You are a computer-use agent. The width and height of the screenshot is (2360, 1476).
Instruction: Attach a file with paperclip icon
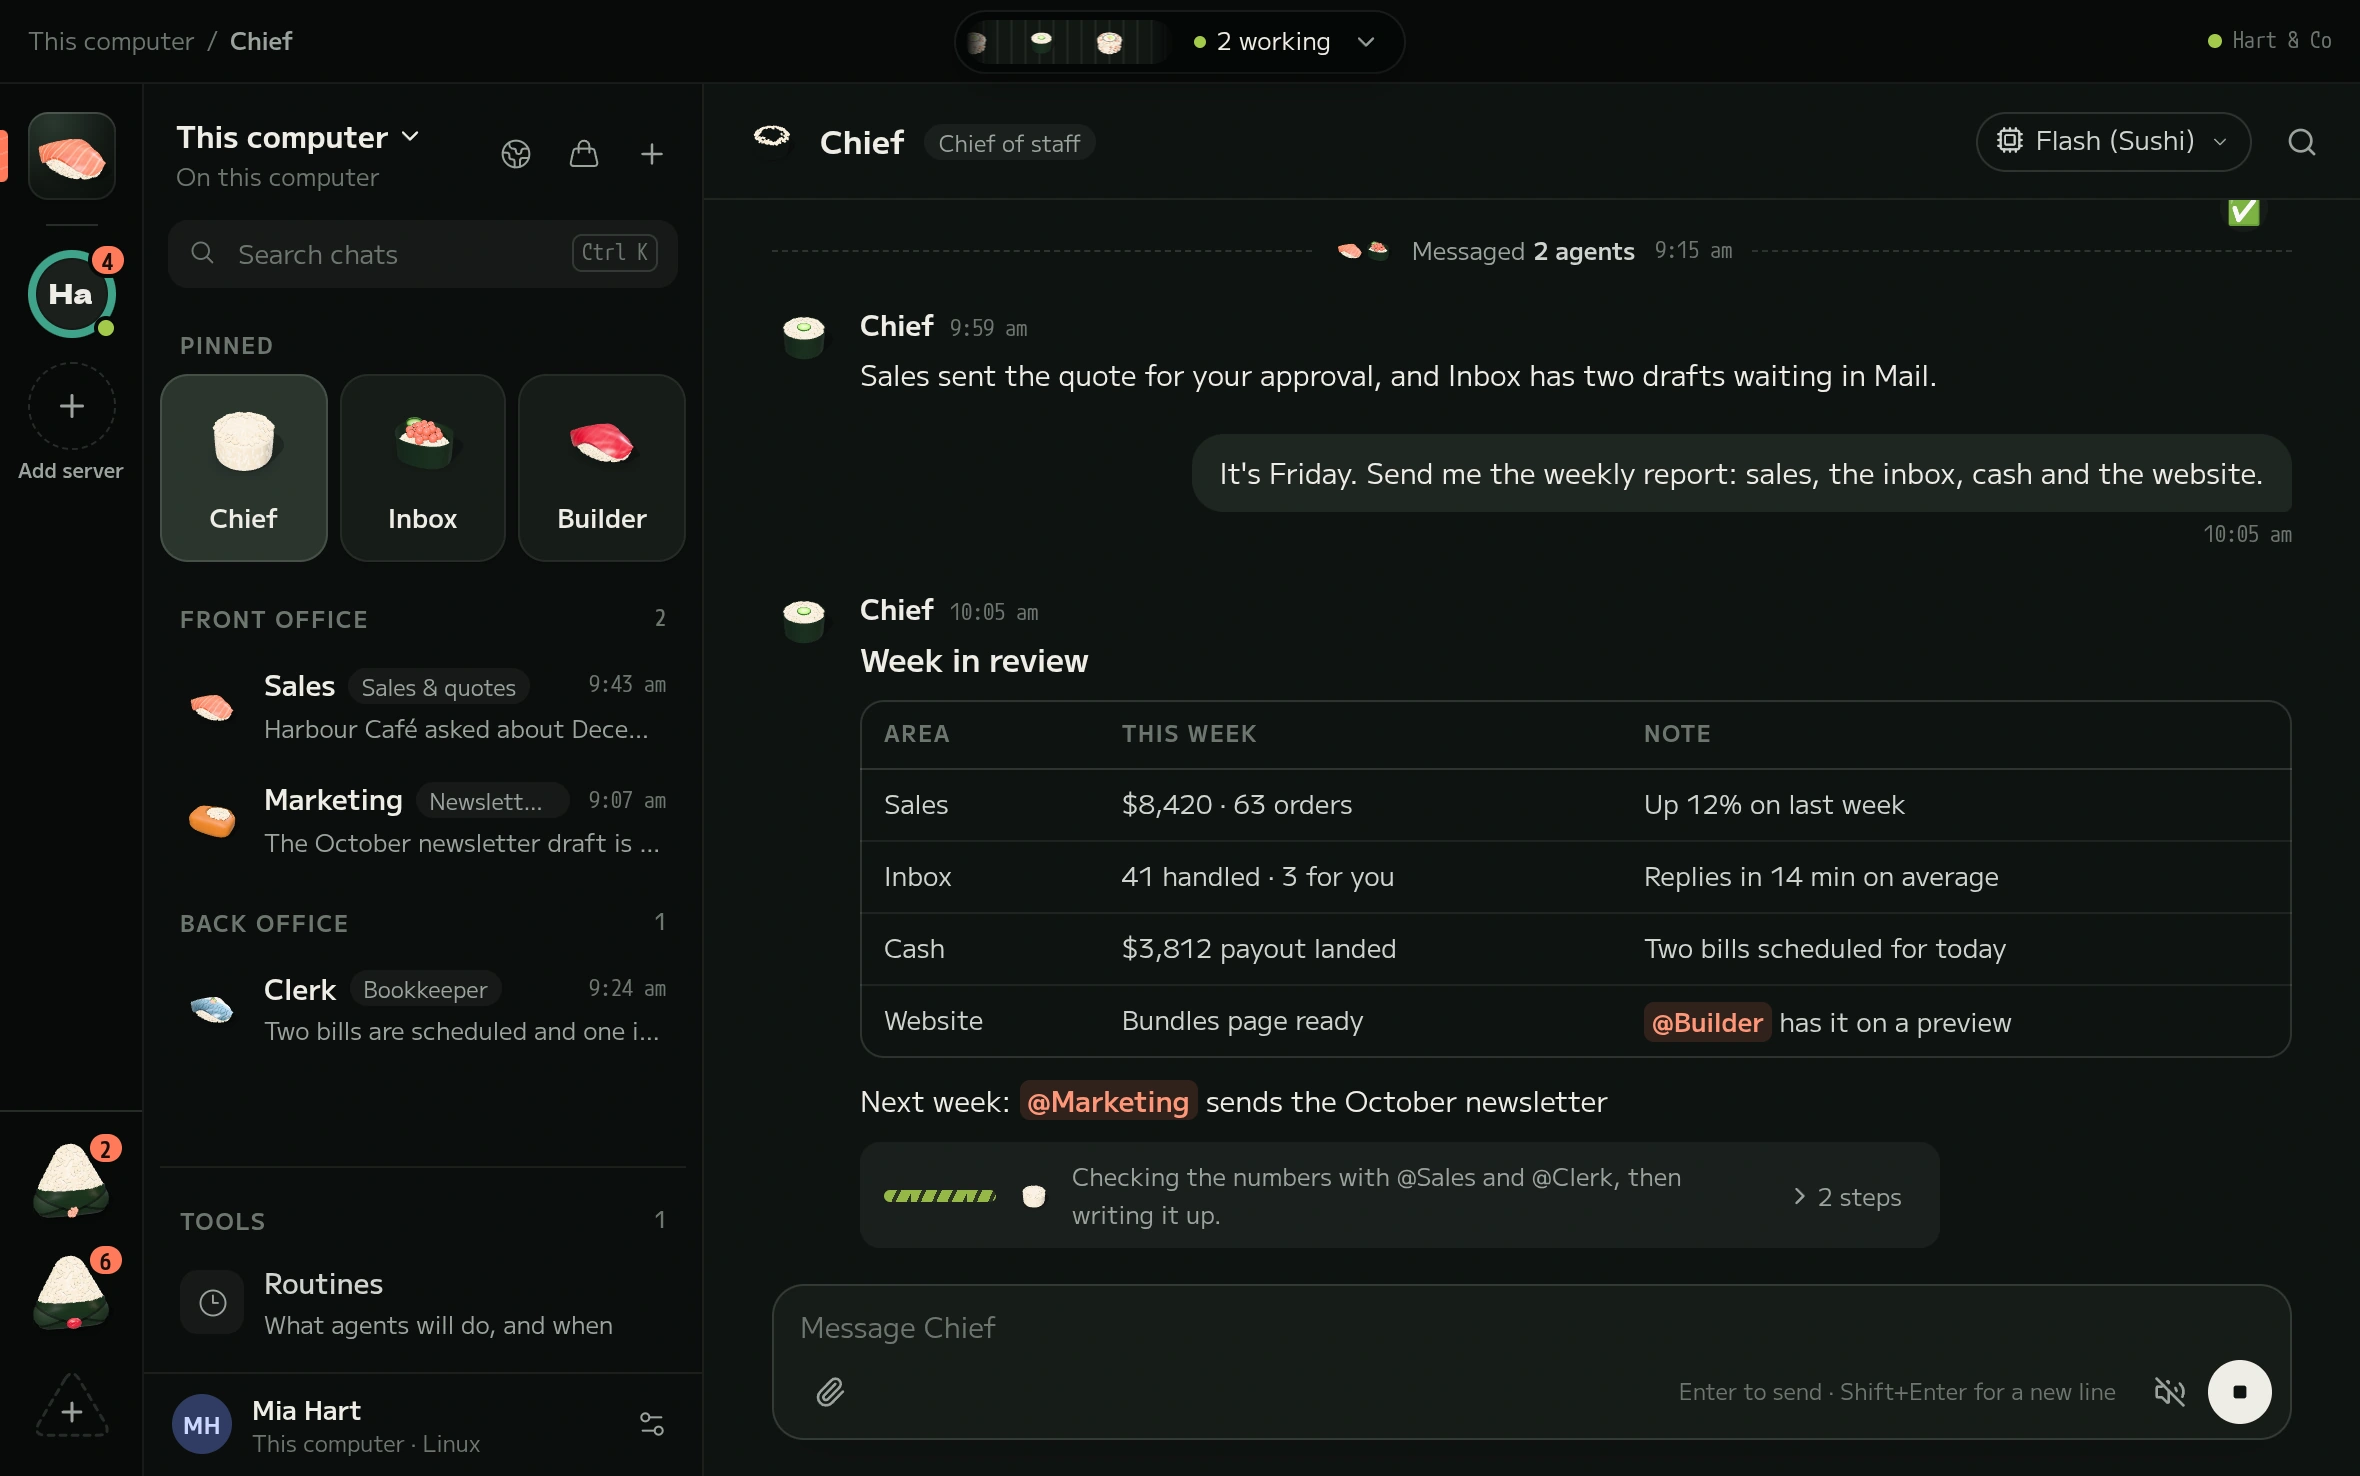coord(830,1392)
